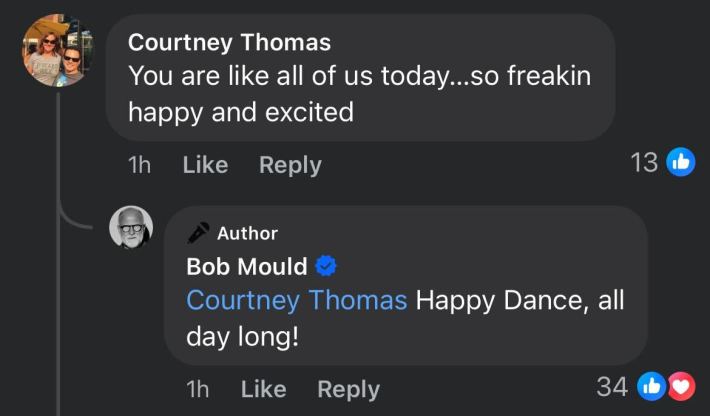This screenshot has height=416, width=710.
Task: Click the blue thumbs-up icon beside 13
Action: [681, 162]
